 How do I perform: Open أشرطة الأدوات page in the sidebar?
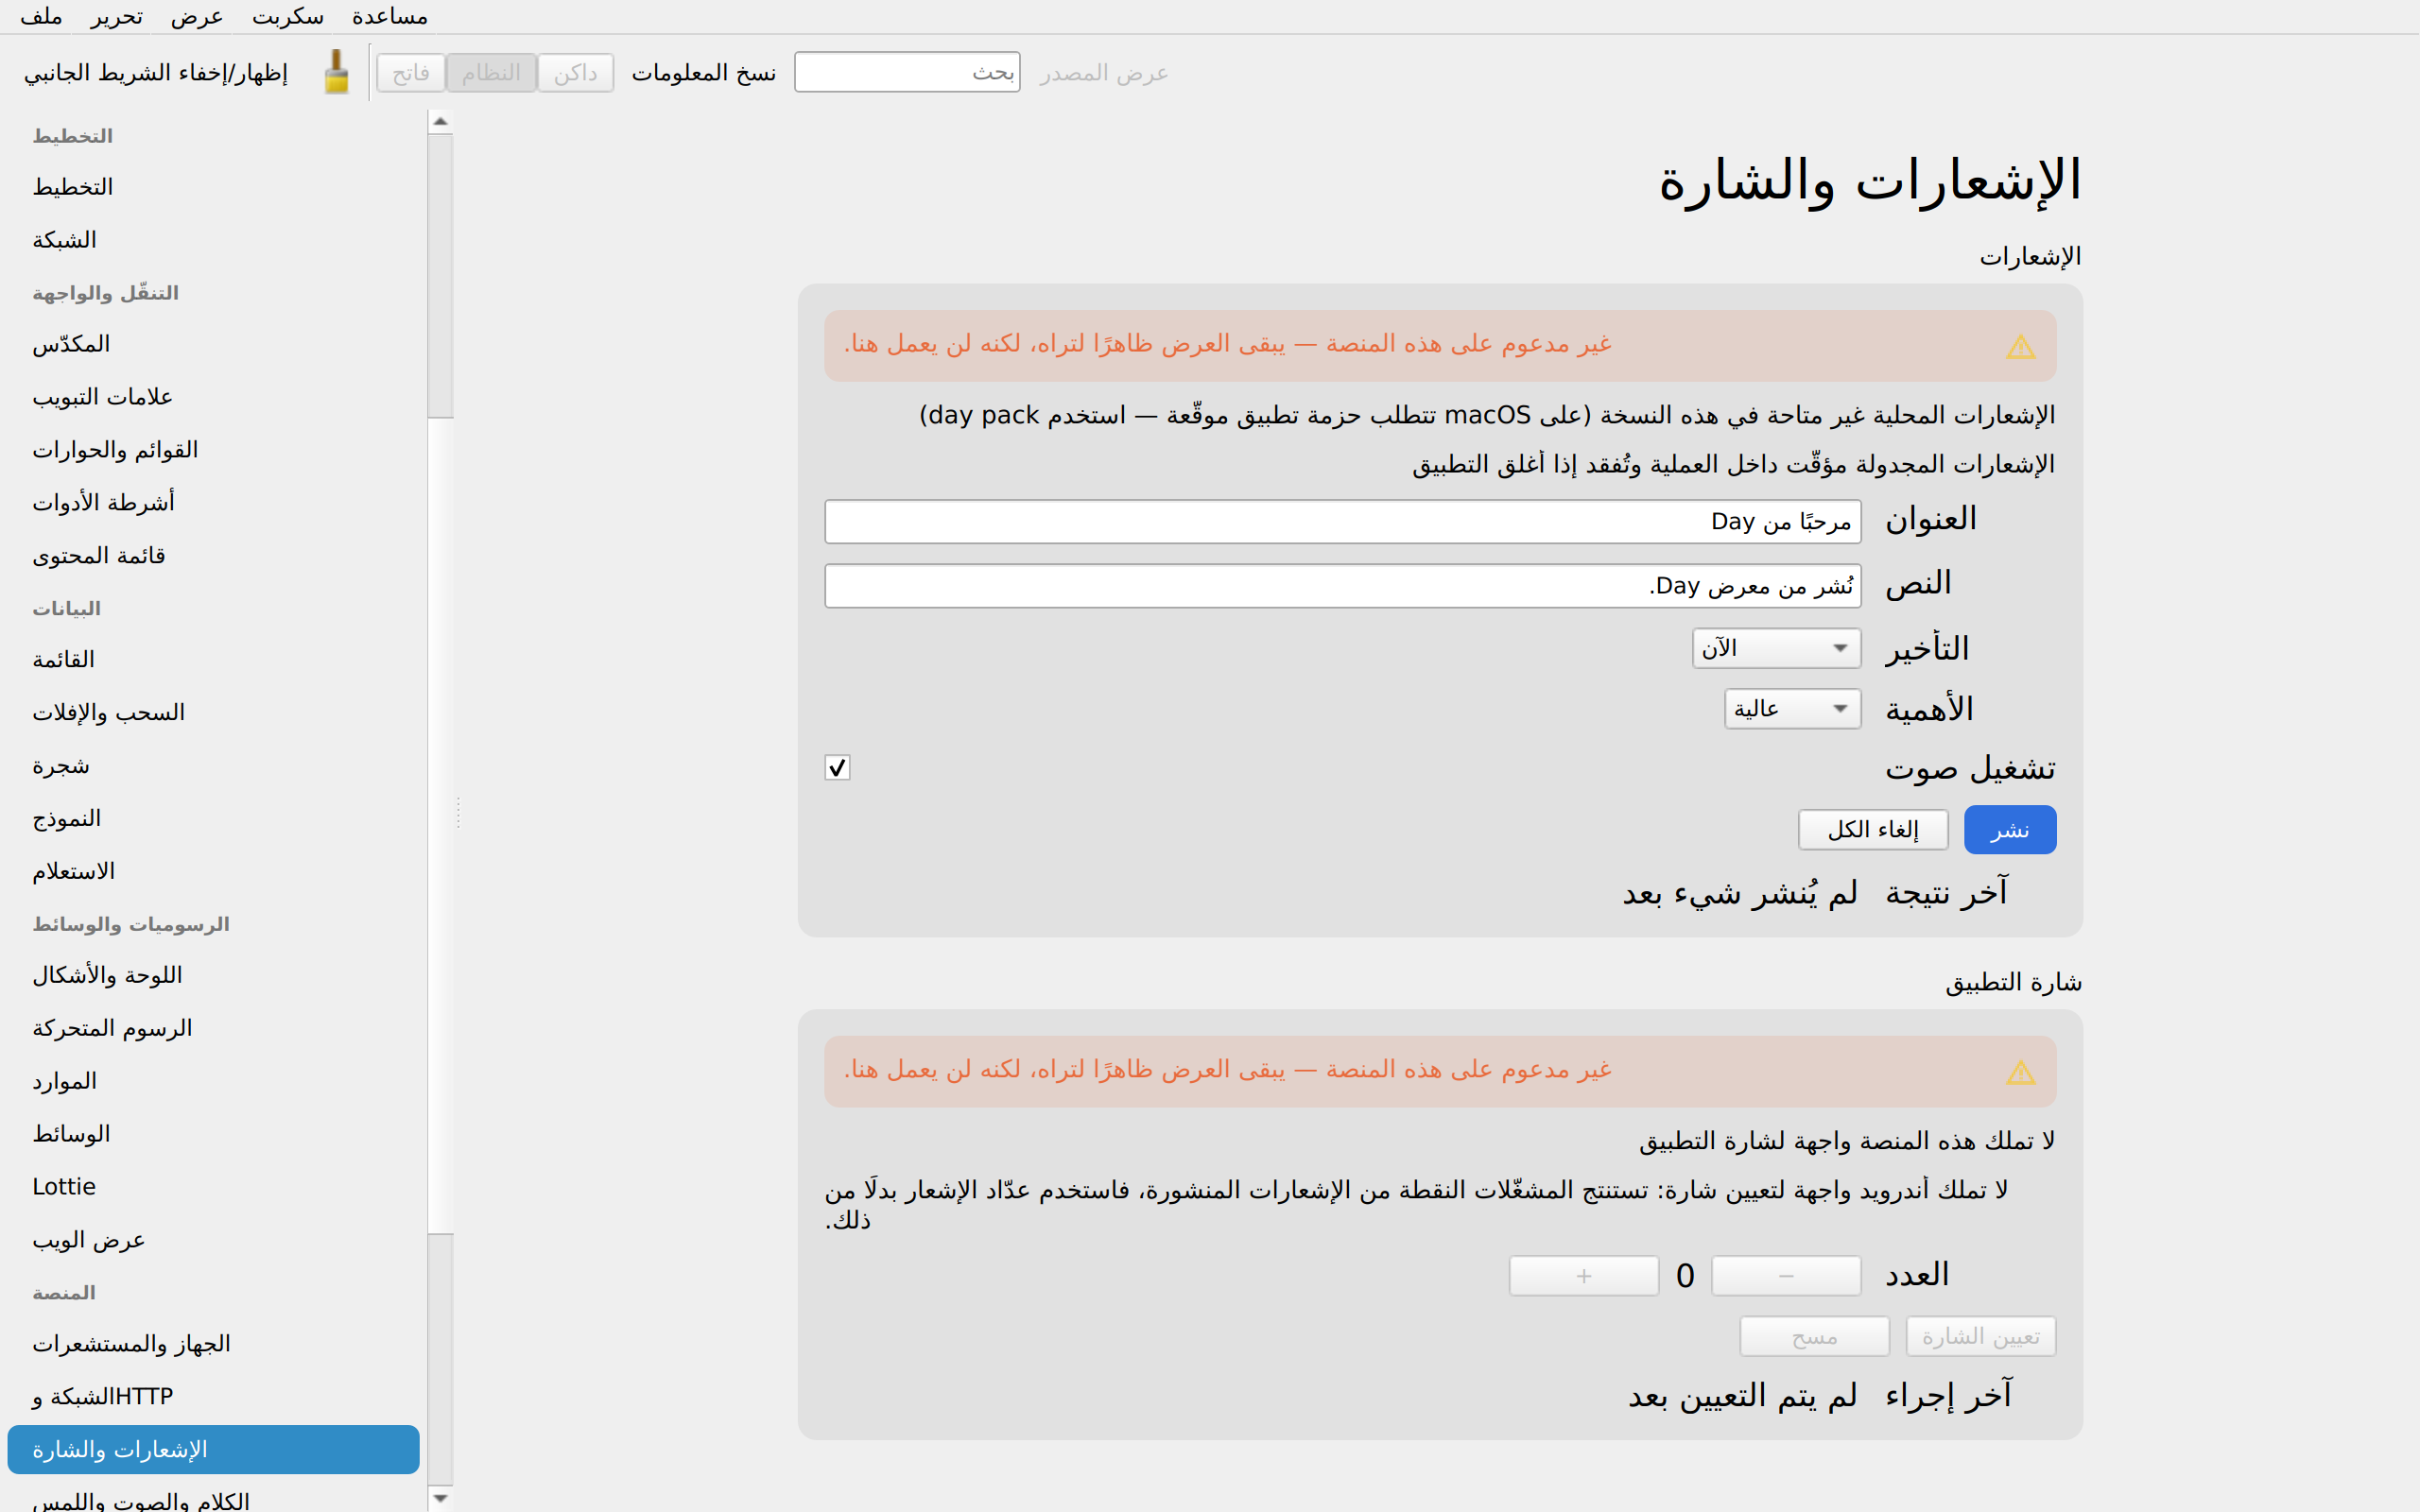pyautogui.click(x=213, y=502)
